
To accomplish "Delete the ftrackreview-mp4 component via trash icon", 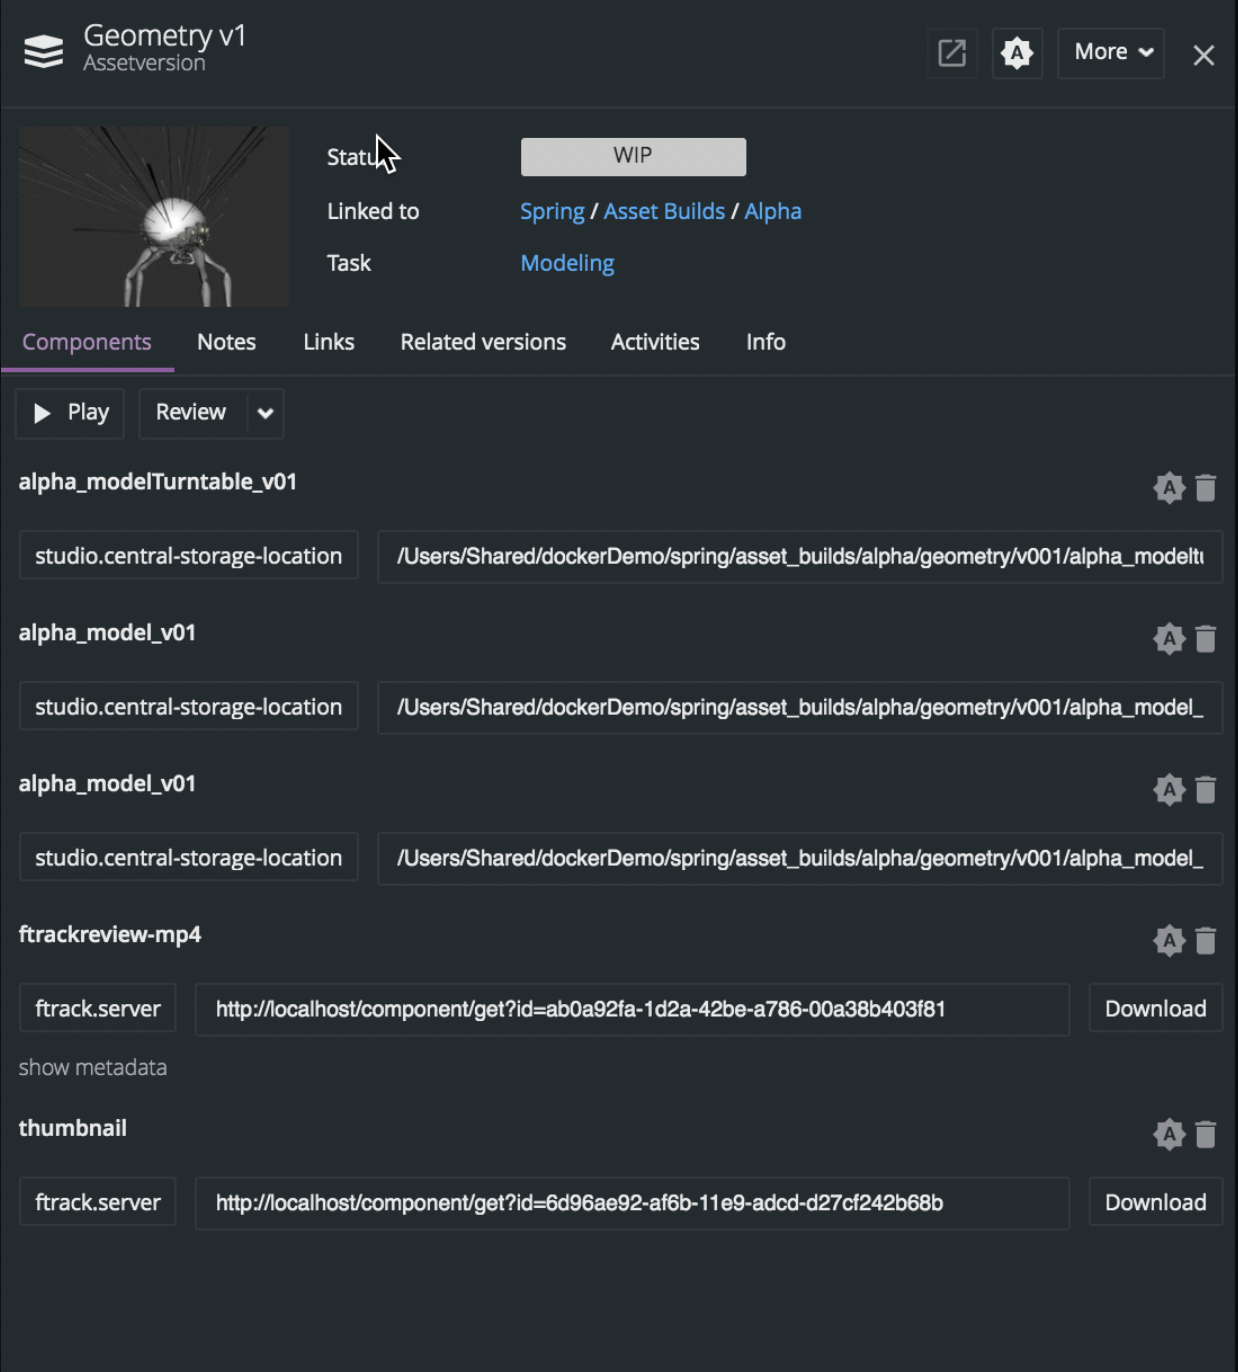I will tap(1205, 940).
